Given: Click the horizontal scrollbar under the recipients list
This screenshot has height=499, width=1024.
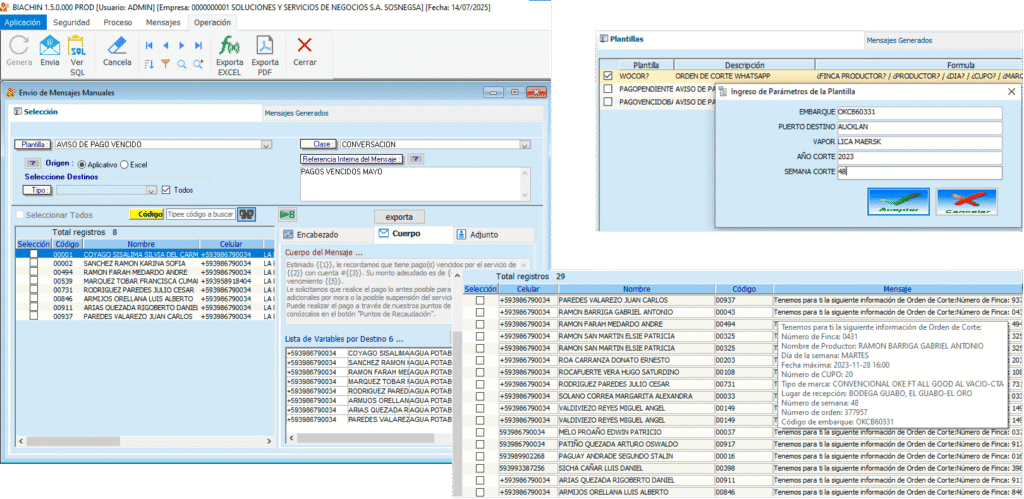Looking at the screenshot, I should (144, 442).
